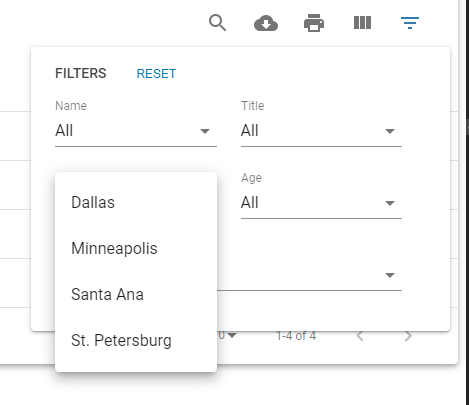This screenshot has height=405, width=469.
Task: Expand the Age filter dropdown
Action: coord(321,203)
